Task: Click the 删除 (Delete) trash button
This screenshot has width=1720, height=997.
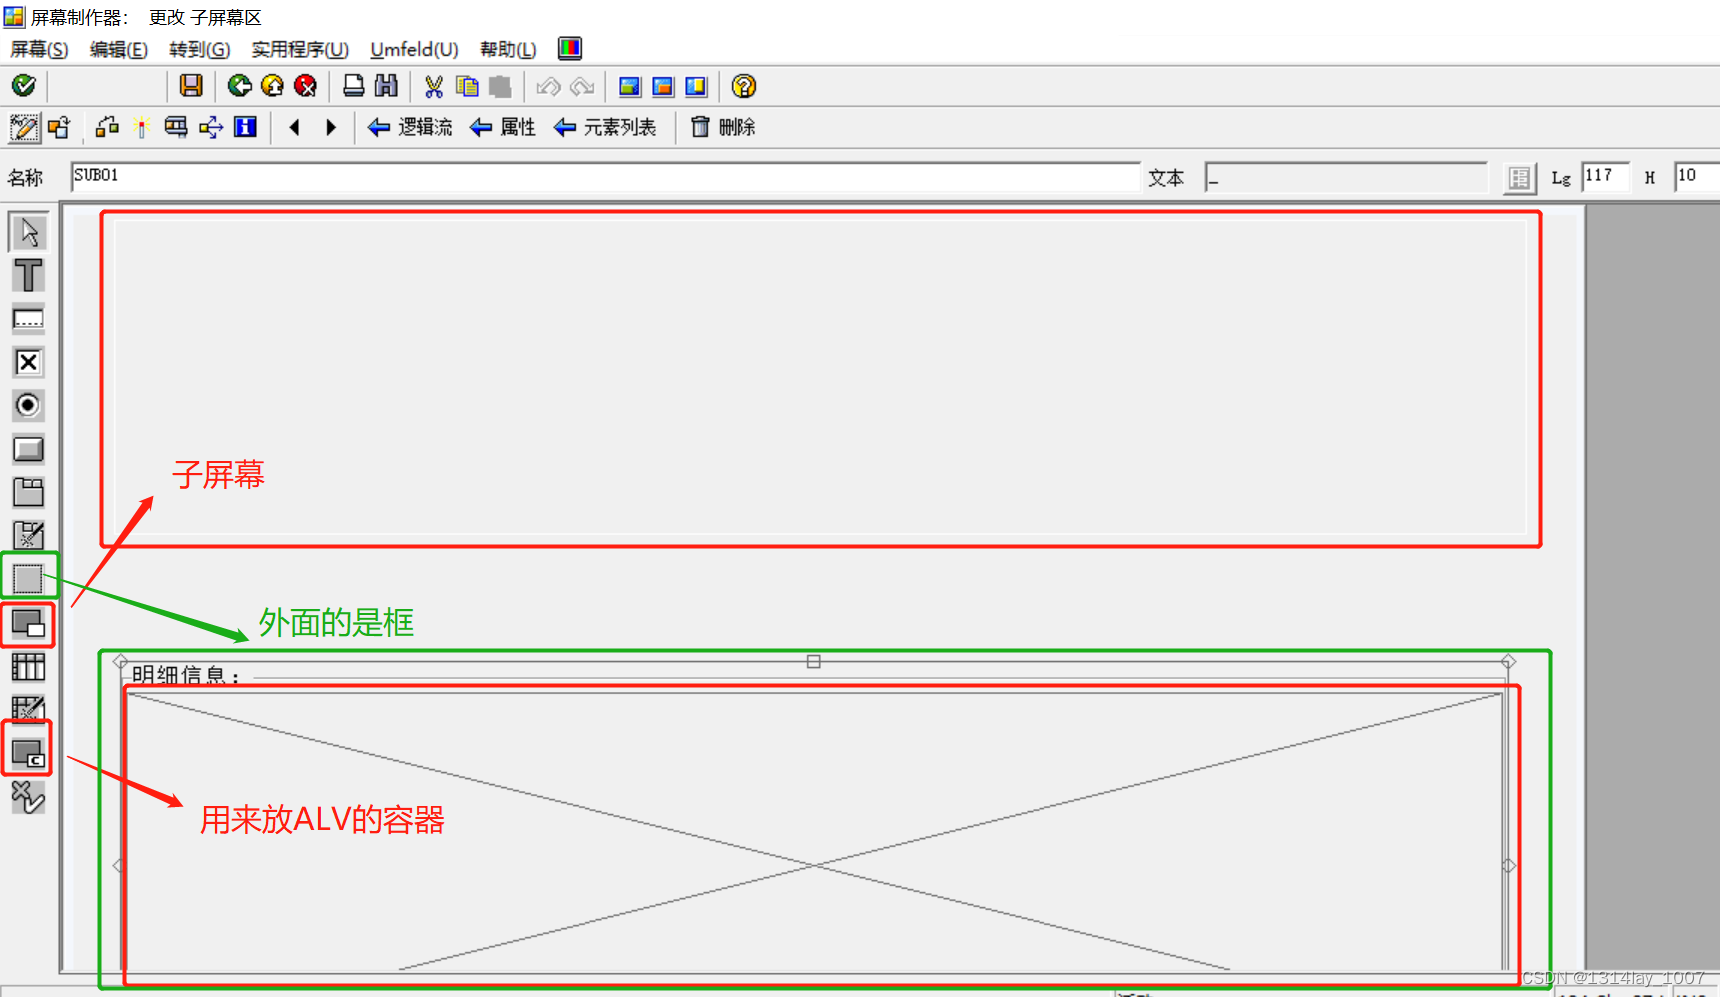Action: 723,127
